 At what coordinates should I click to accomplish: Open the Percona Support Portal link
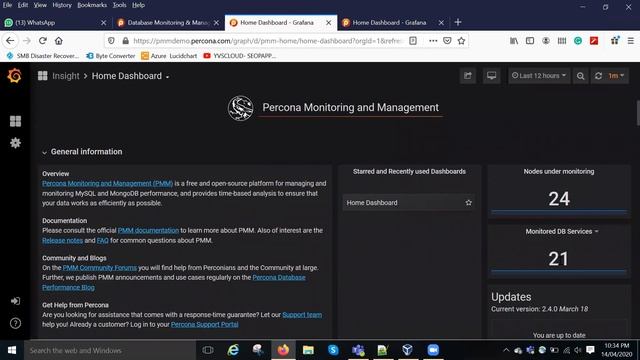(204, 324)
